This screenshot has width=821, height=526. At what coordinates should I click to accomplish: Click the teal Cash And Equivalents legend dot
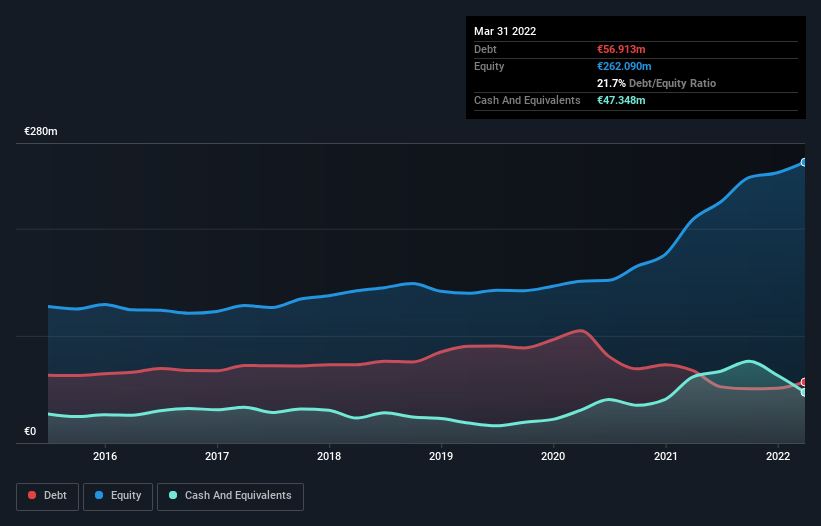click(x=173, y=495)
